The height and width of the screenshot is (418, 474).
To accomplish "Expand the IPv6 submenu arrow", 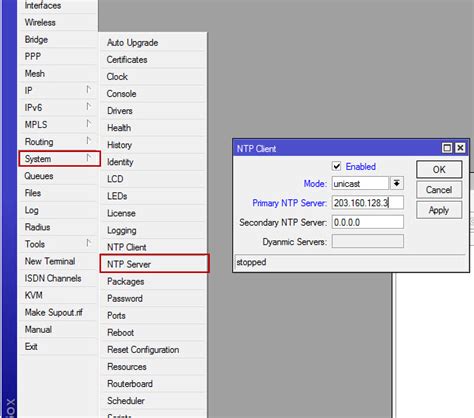I will click(88, 106).
